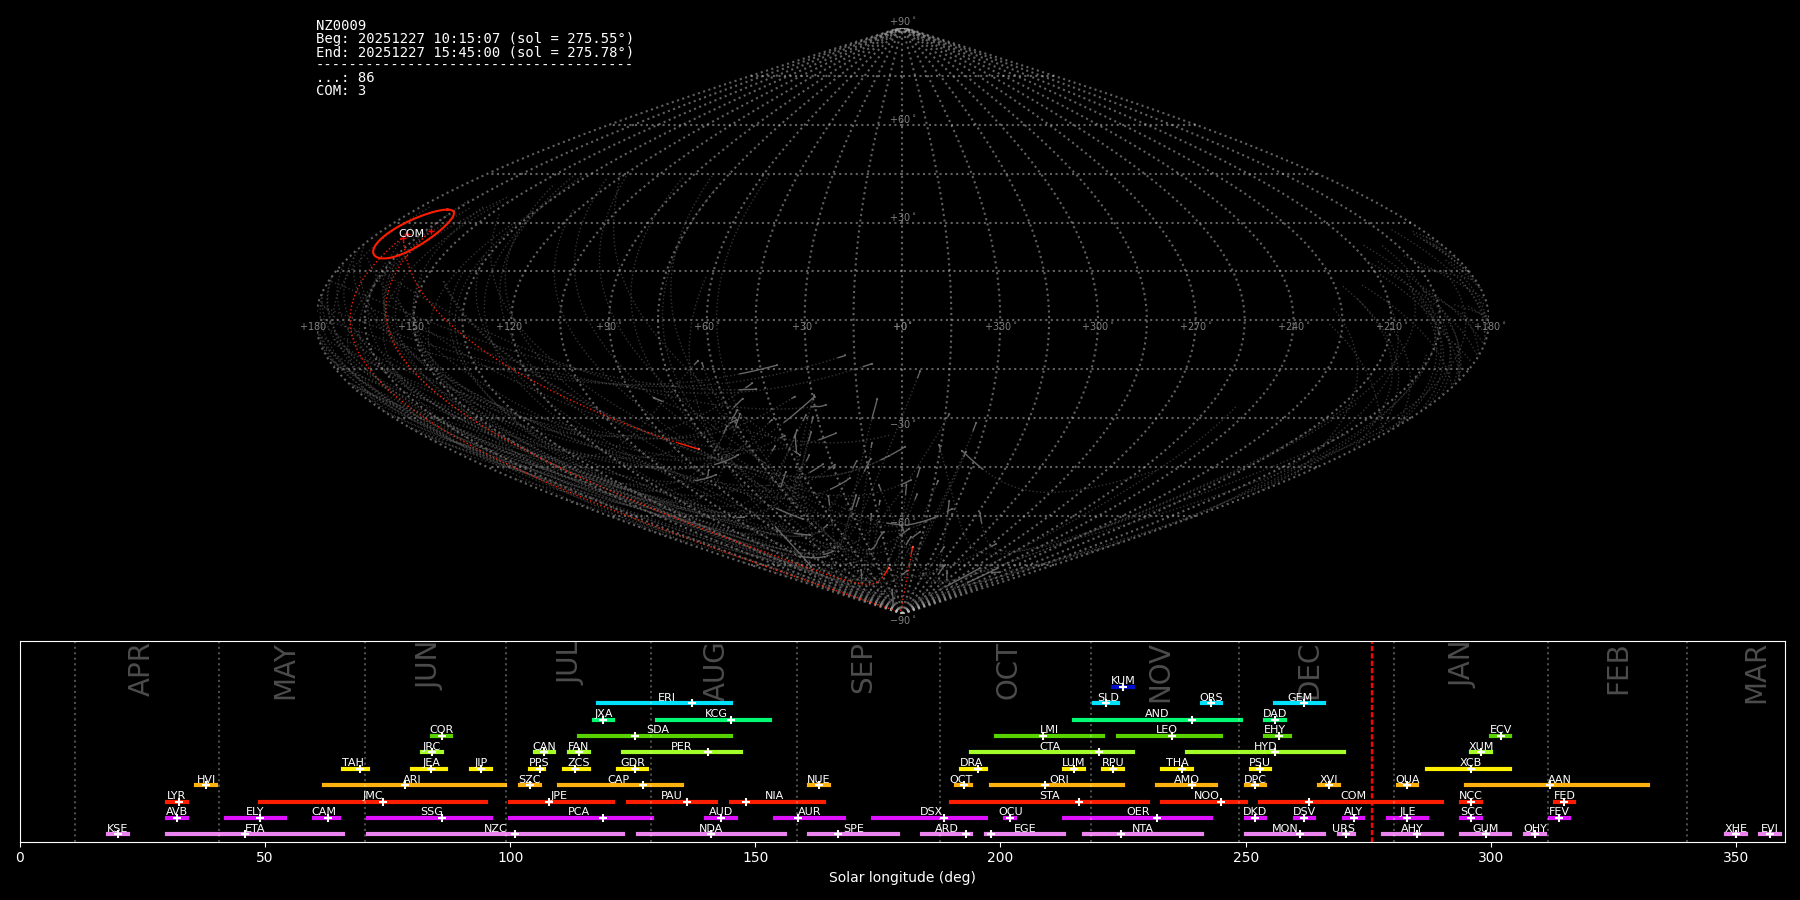The image size is (1800, 900).
Task: Select the DSX shower label
Action: (x=931, y=812)
